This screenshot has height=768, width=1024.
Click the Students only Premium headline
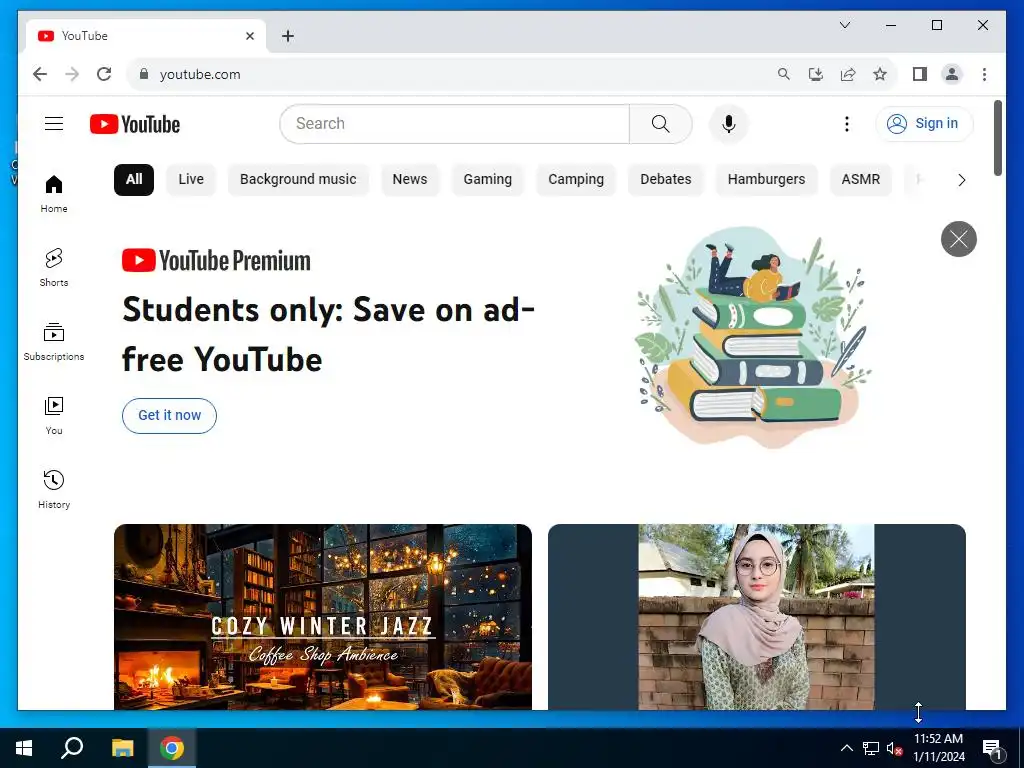[x=328, y=334]
